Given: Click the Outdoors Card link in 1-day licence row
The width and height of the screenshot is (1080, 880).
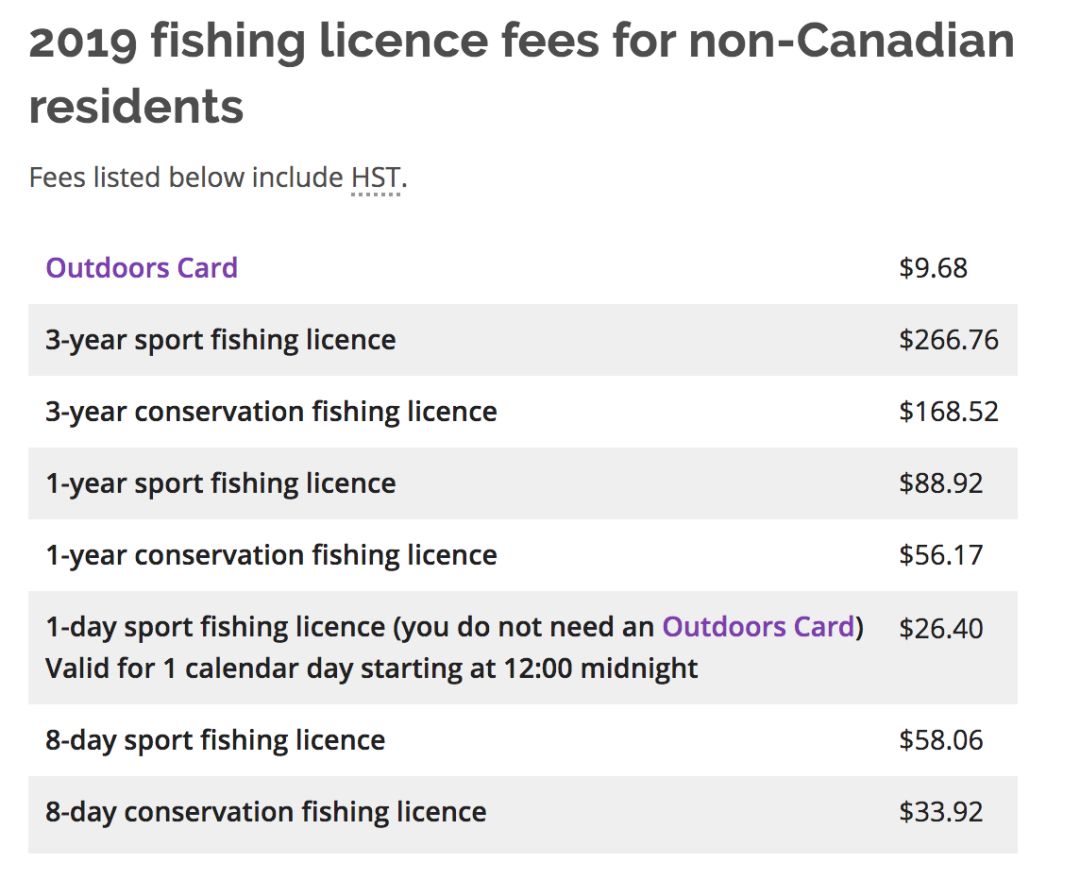Looking at the screenshot, I should [758, 627].
